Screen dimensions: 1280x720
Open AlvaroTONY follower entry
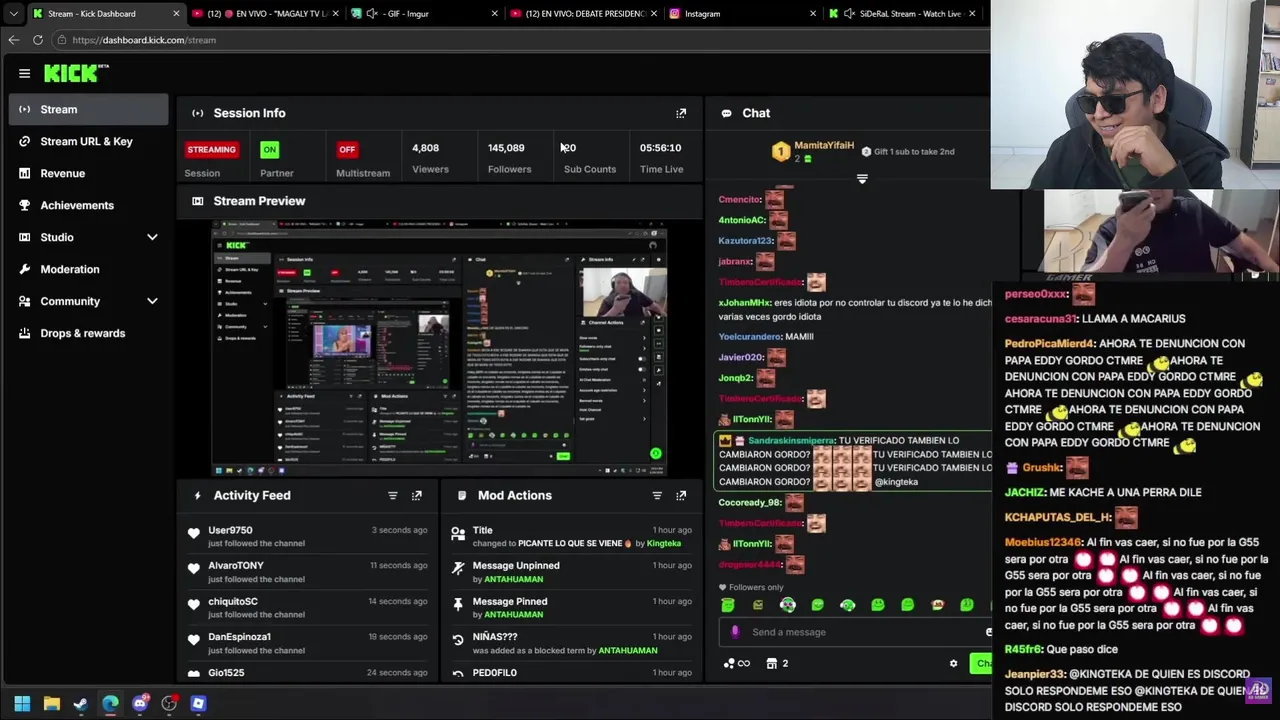[x=236, y=566]
